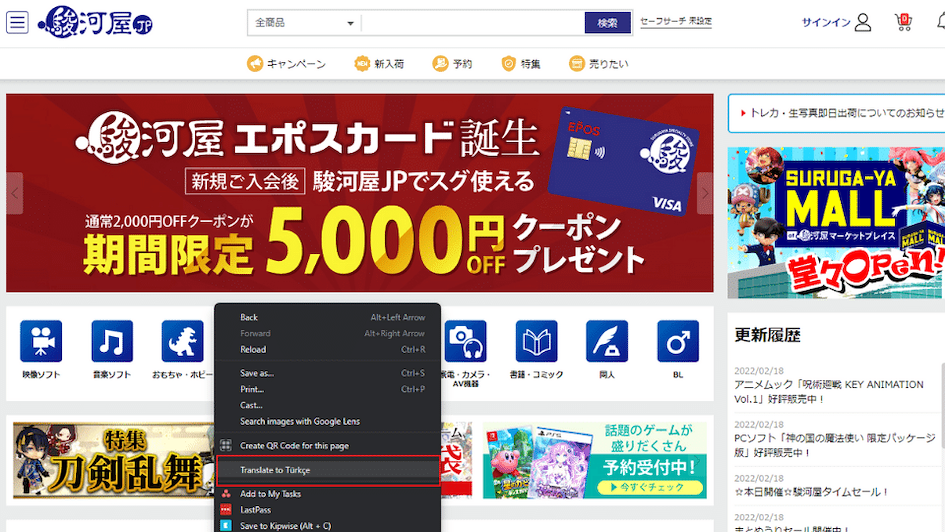
Task: Open the 話題のゲーム 予約受付中 banner
Action: 595,460
